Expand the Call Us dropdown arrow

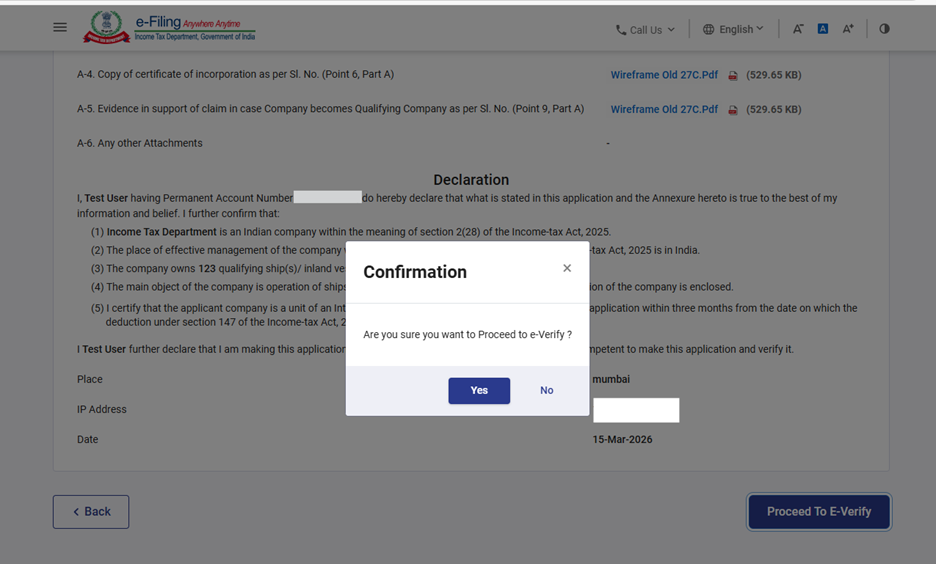tap(671, 30)
